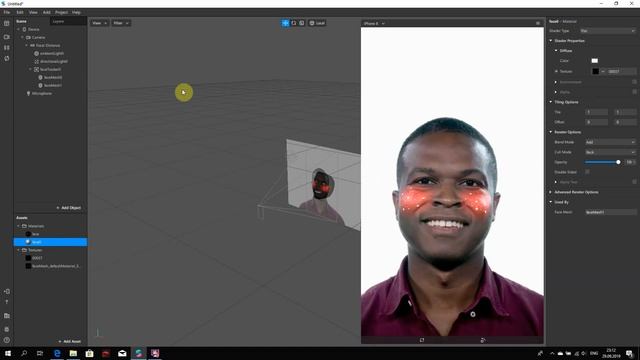Open the Cull Mode dropdown
The image size is (640, 360).
pyautogui.click(x=610, y=152)
